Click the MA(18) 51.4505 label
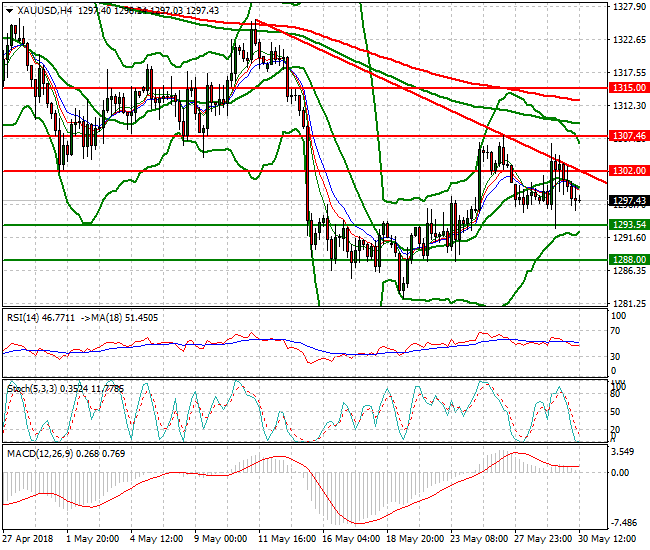650x550 pixels. [x=125, y=318]
